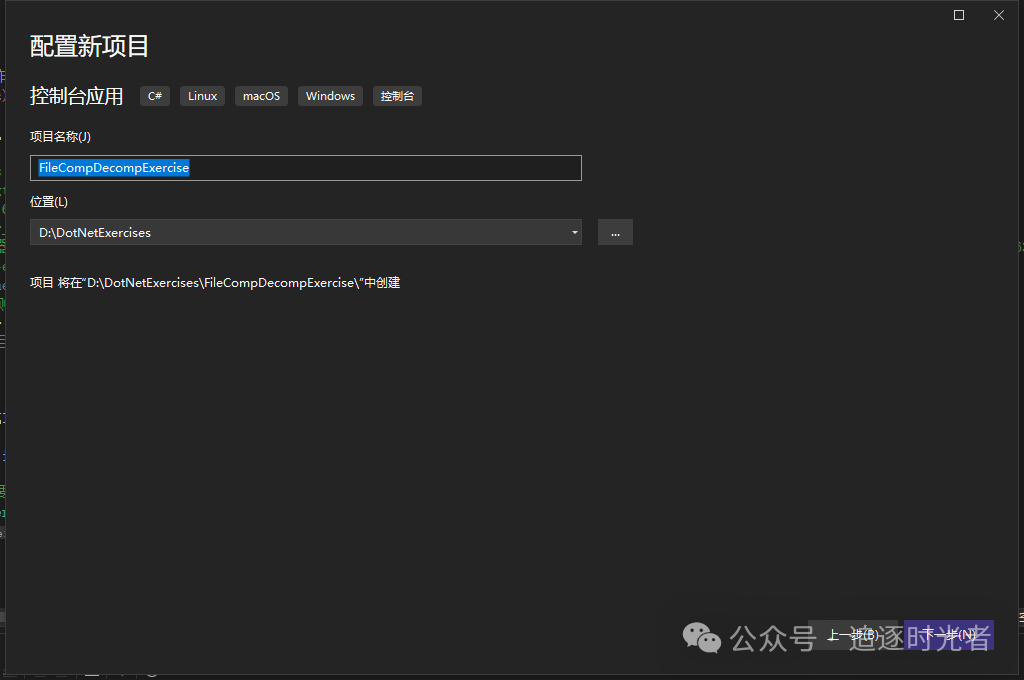This screenshot has height=680, width=1024.
Task: Click the Windows tag label
Action: pos(330,96)
